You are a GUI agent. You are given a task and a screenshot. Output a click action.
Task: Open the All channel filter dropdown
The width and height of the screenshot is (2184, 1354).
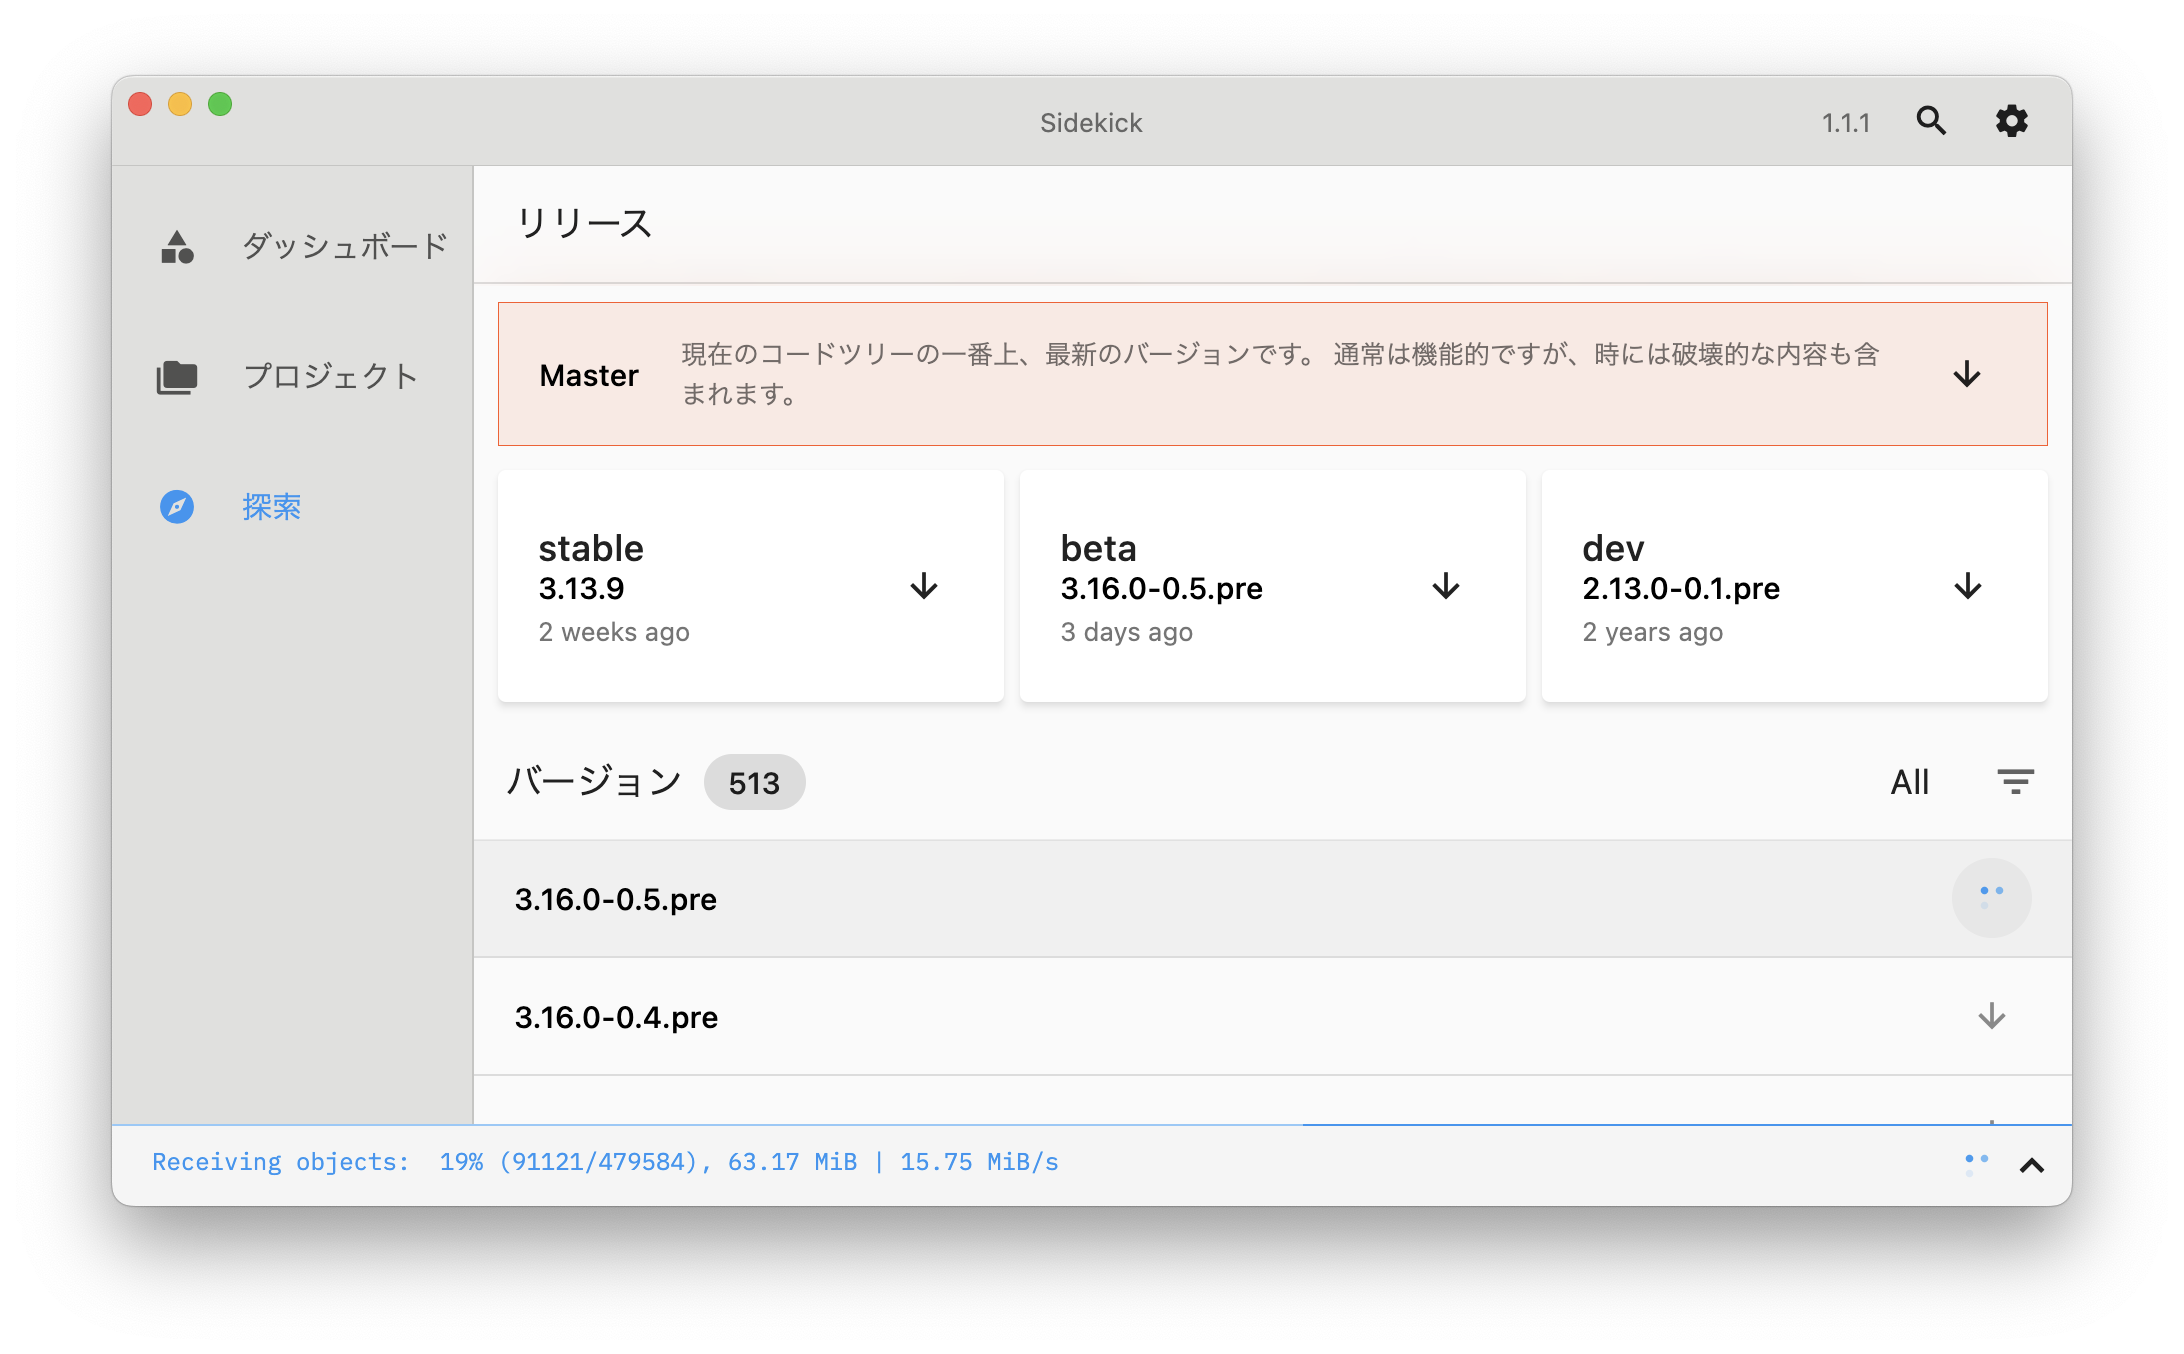1909,782
